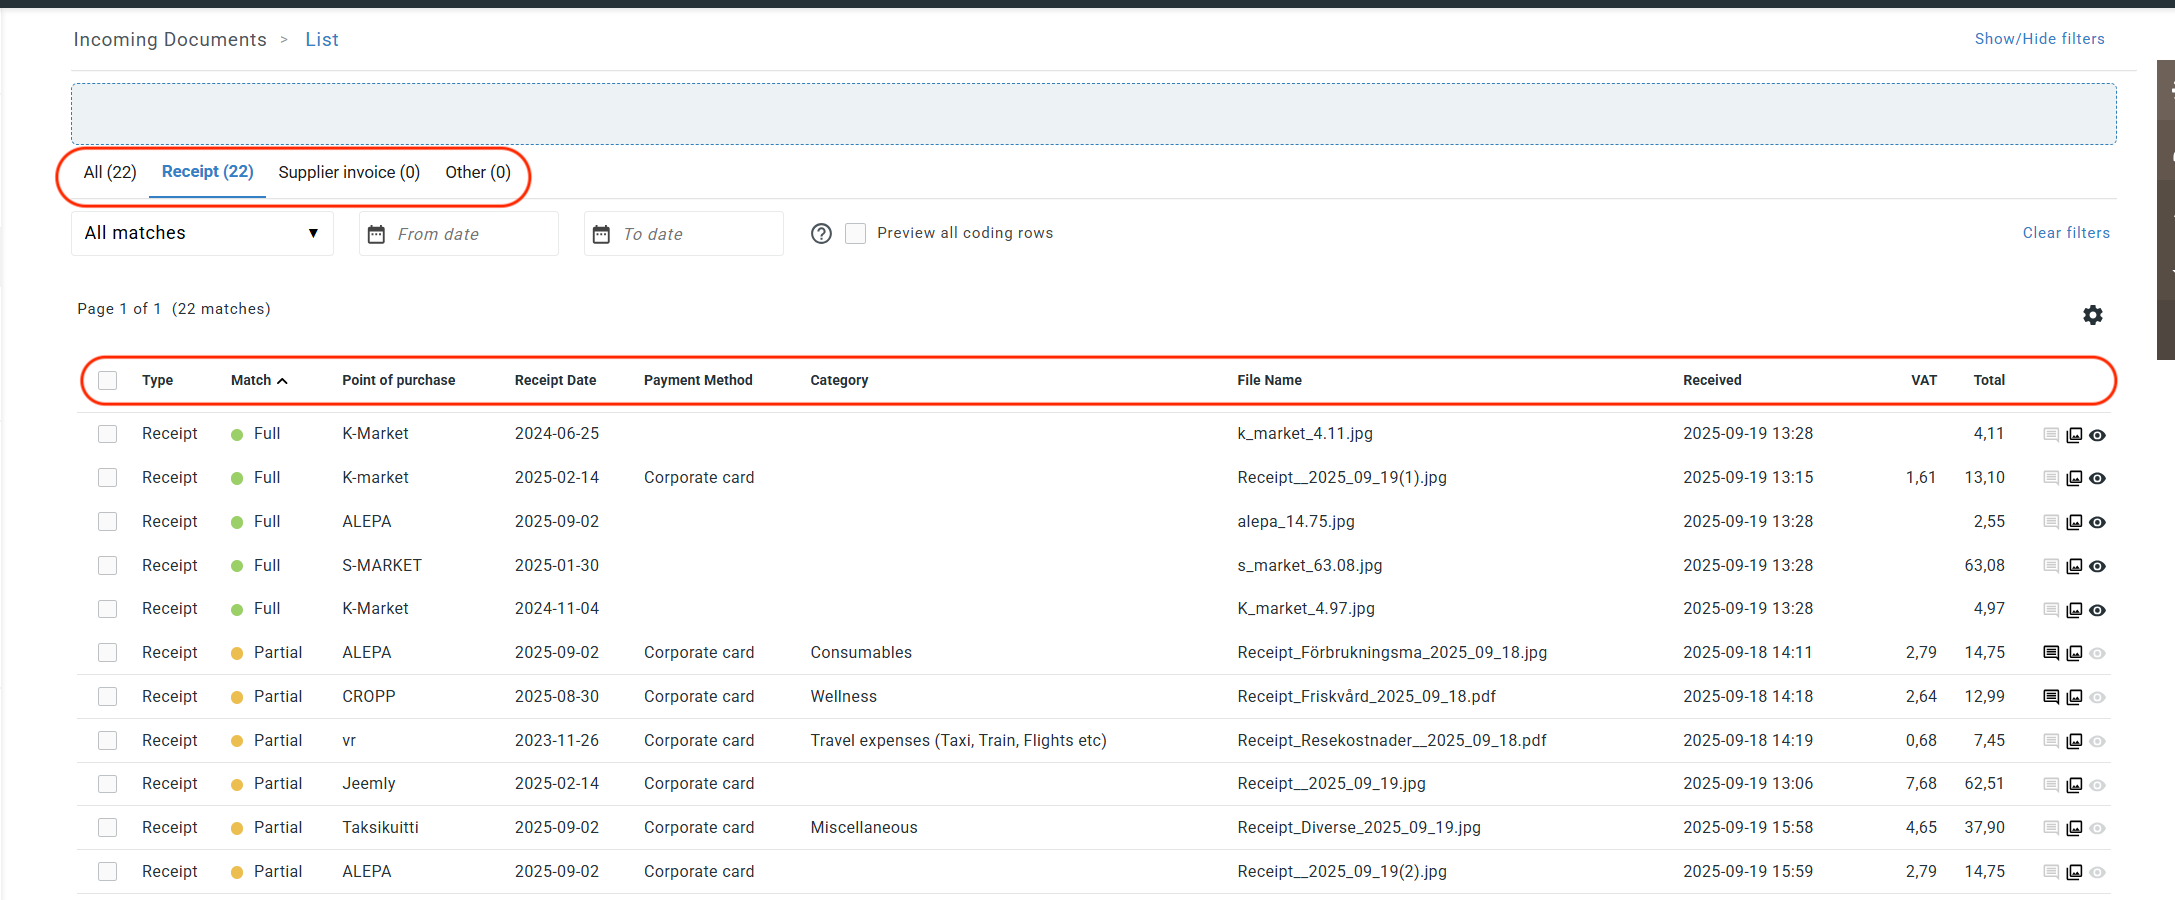Click the Clear filters link
Screen dimensions: 2175x900
[2066, 233]
